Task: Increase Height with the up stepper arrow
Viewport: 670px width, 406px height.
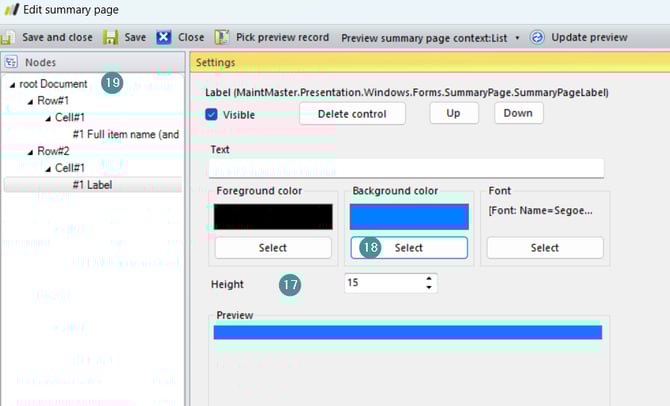Action: [x=429, y=279]
